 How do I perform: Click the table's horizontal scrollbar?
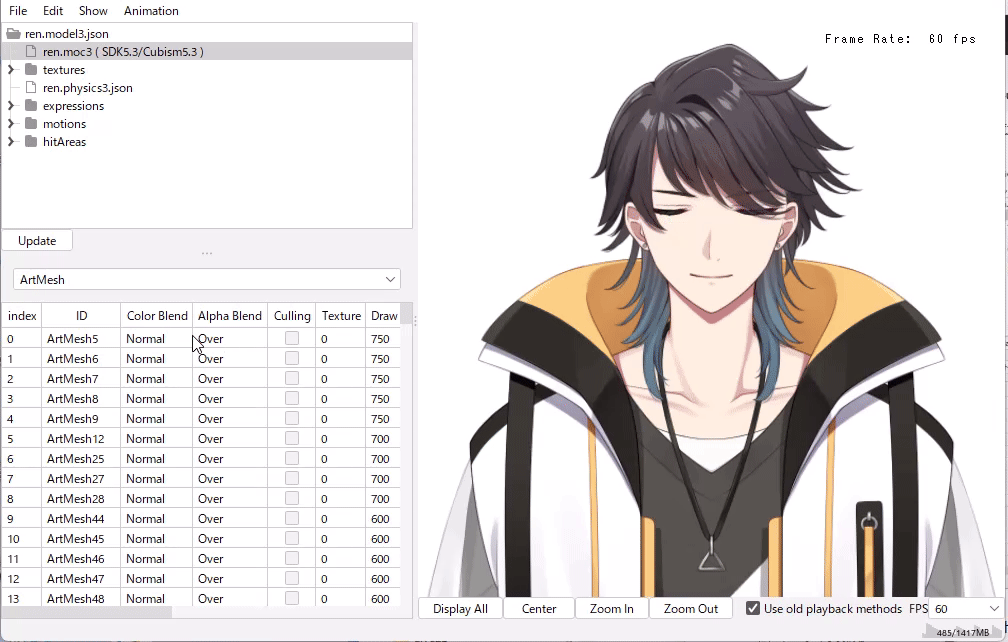90,612
